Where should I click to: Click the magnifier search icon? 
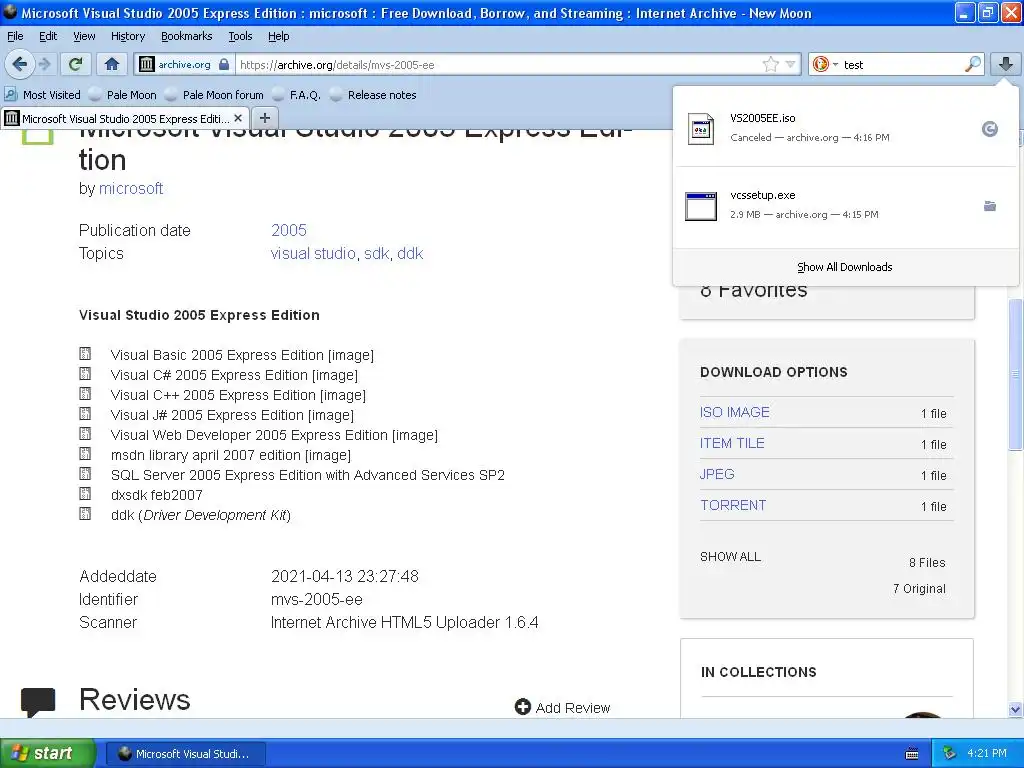pyautogui.click(x=972, y=64)
